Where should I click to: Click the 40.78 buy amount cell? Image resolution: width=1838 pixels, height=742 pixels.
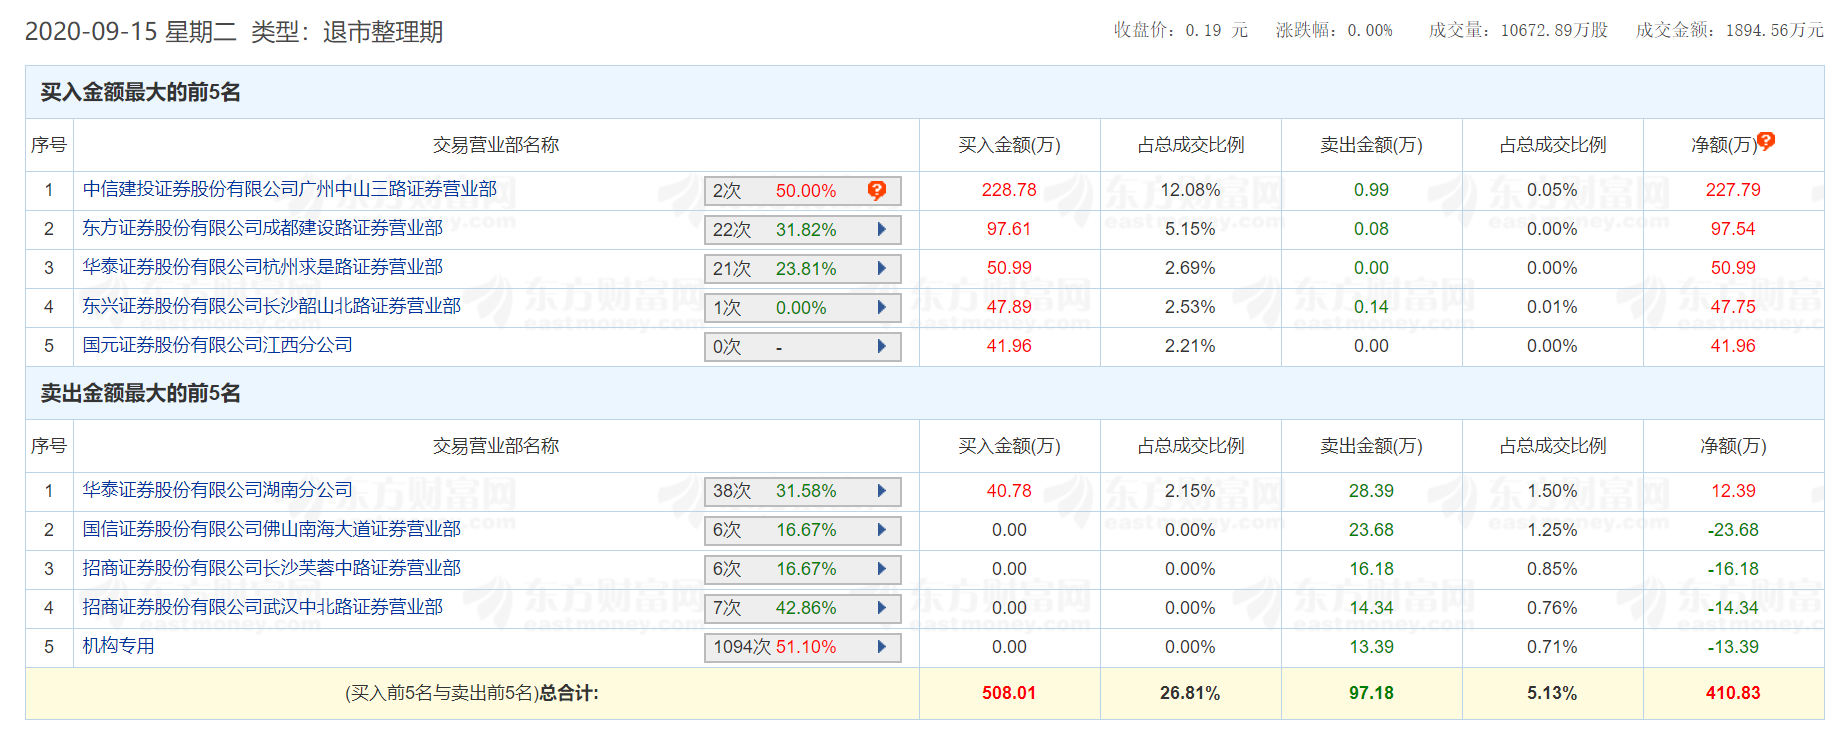1009,491
